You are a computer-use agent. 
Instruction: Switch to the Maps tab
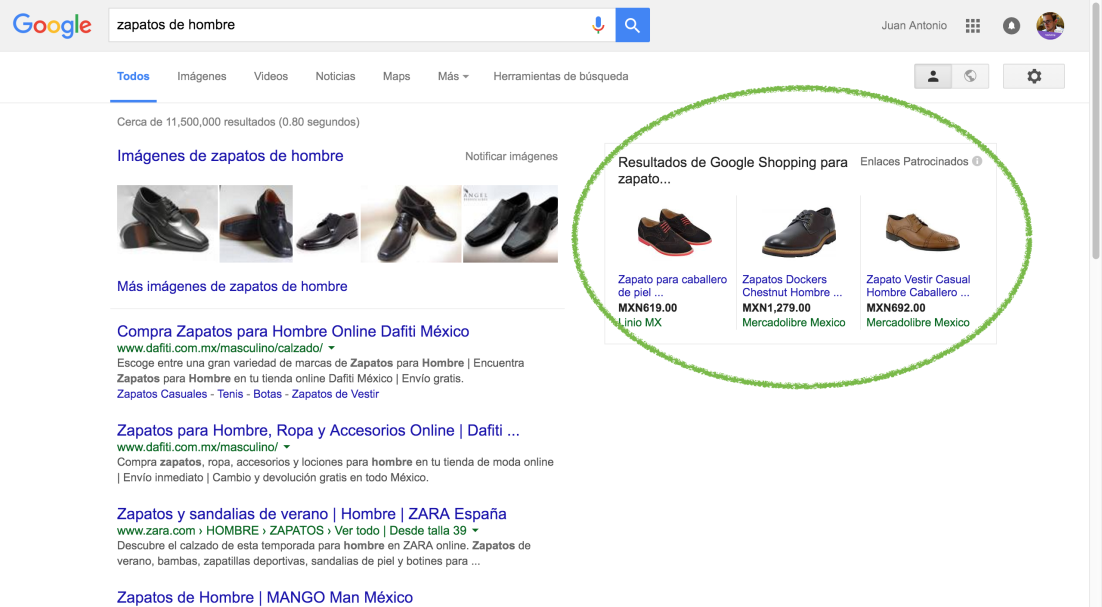396,77
